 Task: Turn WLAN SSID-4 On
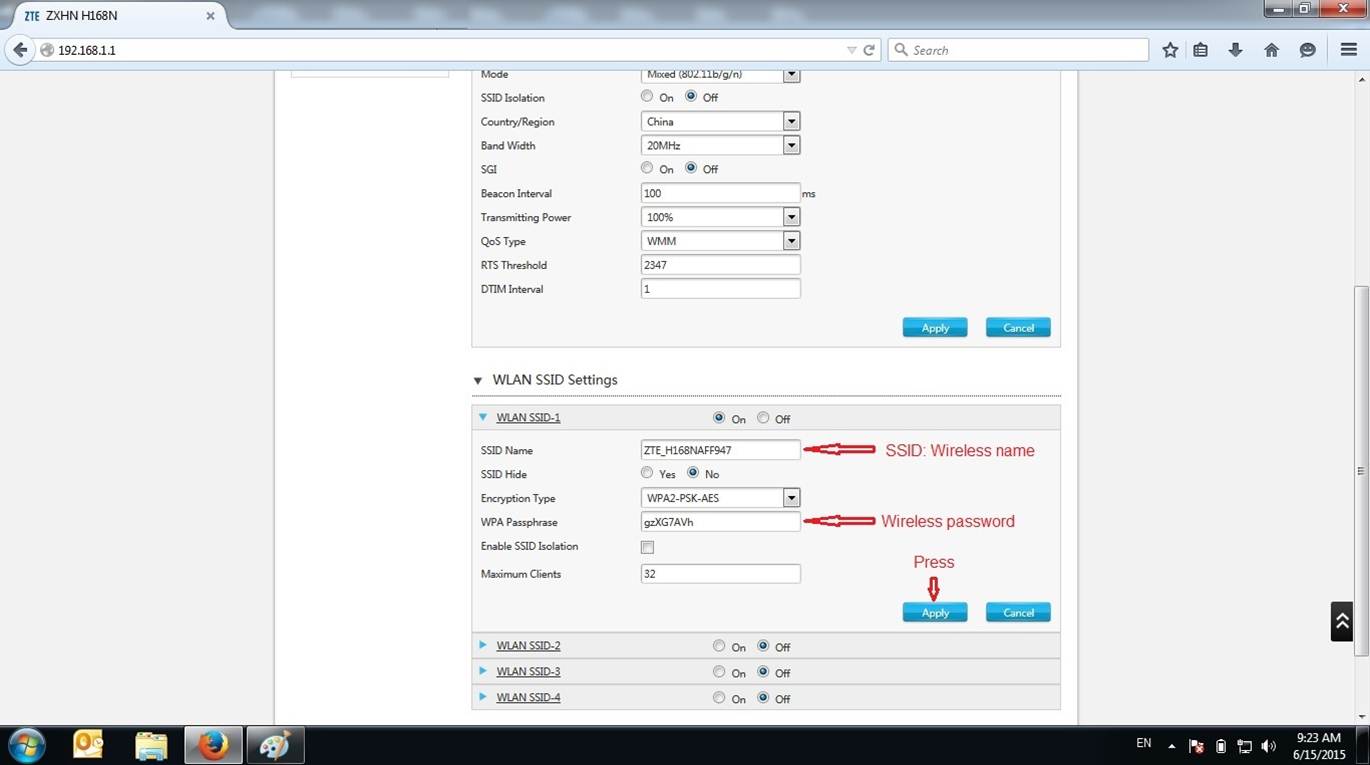719,698
